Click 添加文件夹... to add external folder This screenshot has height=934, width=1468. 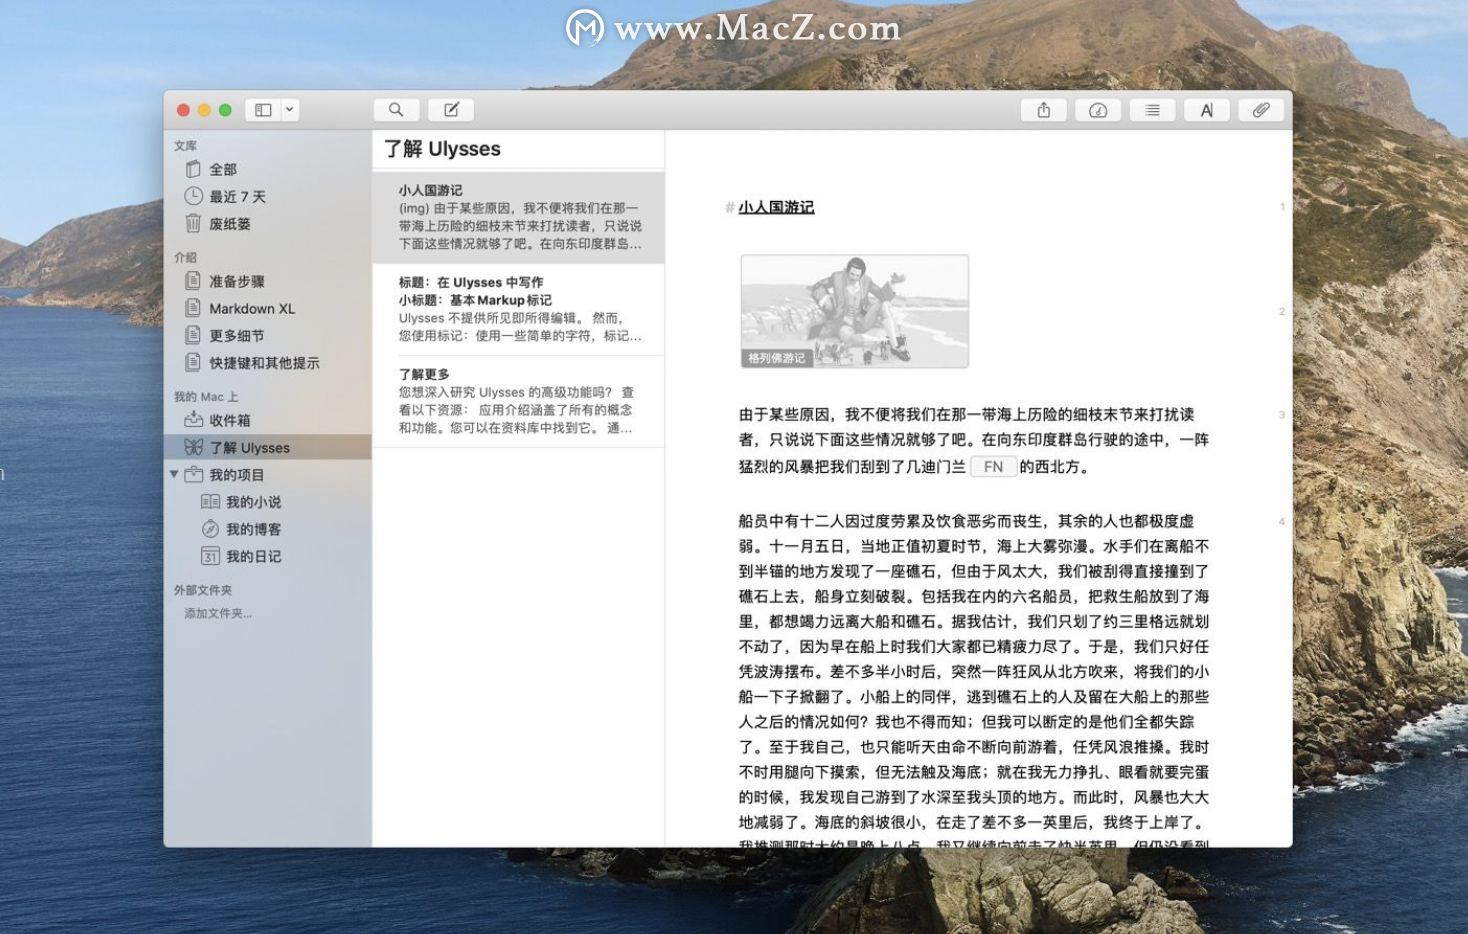point(217,613)
